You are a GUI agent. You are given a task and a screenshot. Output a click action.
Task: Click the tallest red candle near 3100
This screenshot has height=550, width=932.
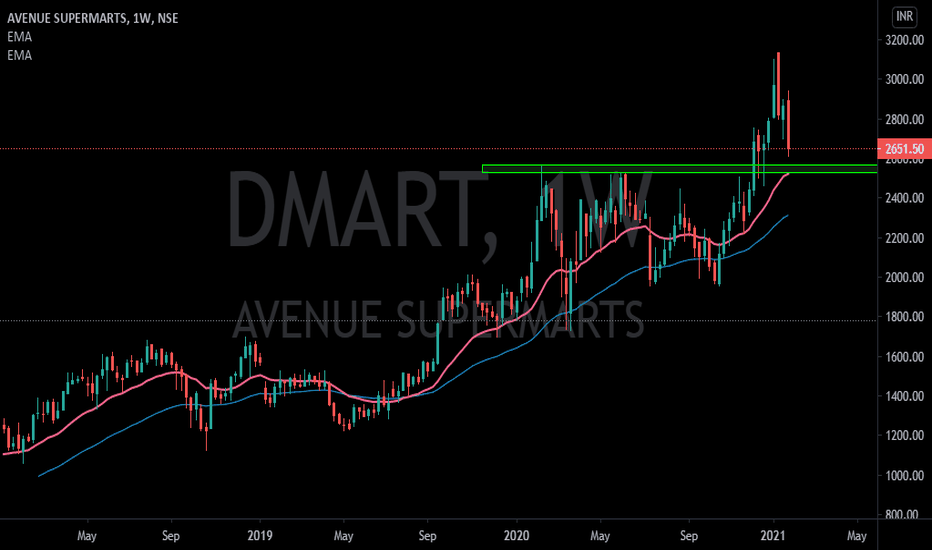(778, 85)
